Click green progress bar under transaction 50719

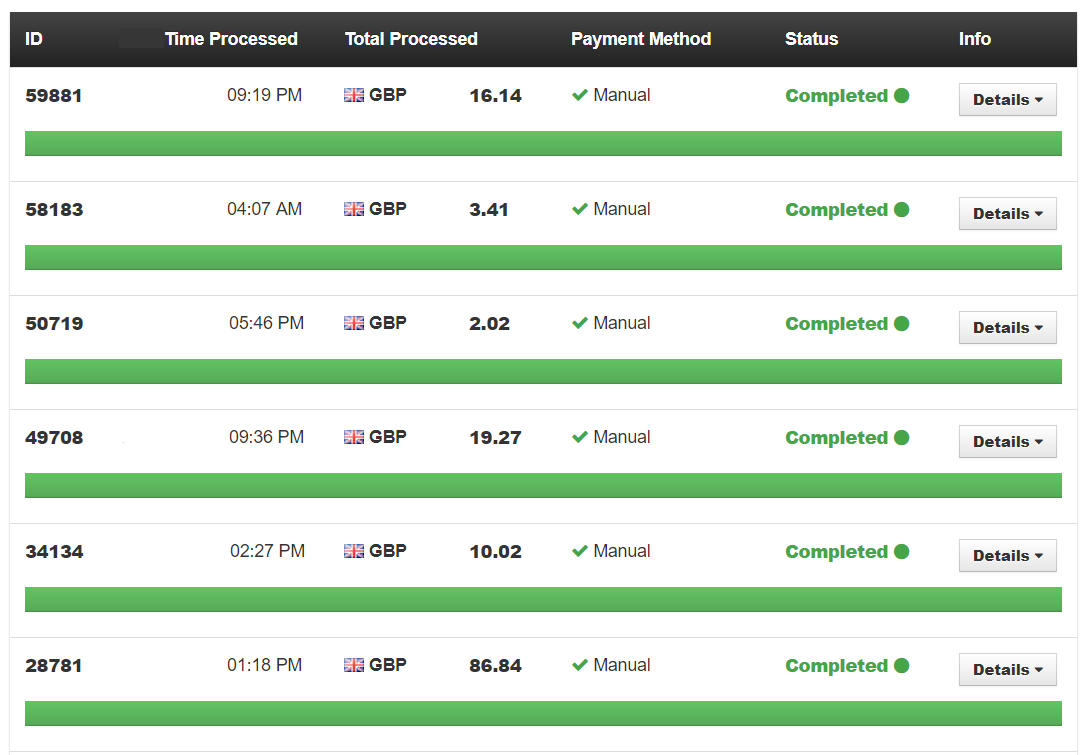543,371
